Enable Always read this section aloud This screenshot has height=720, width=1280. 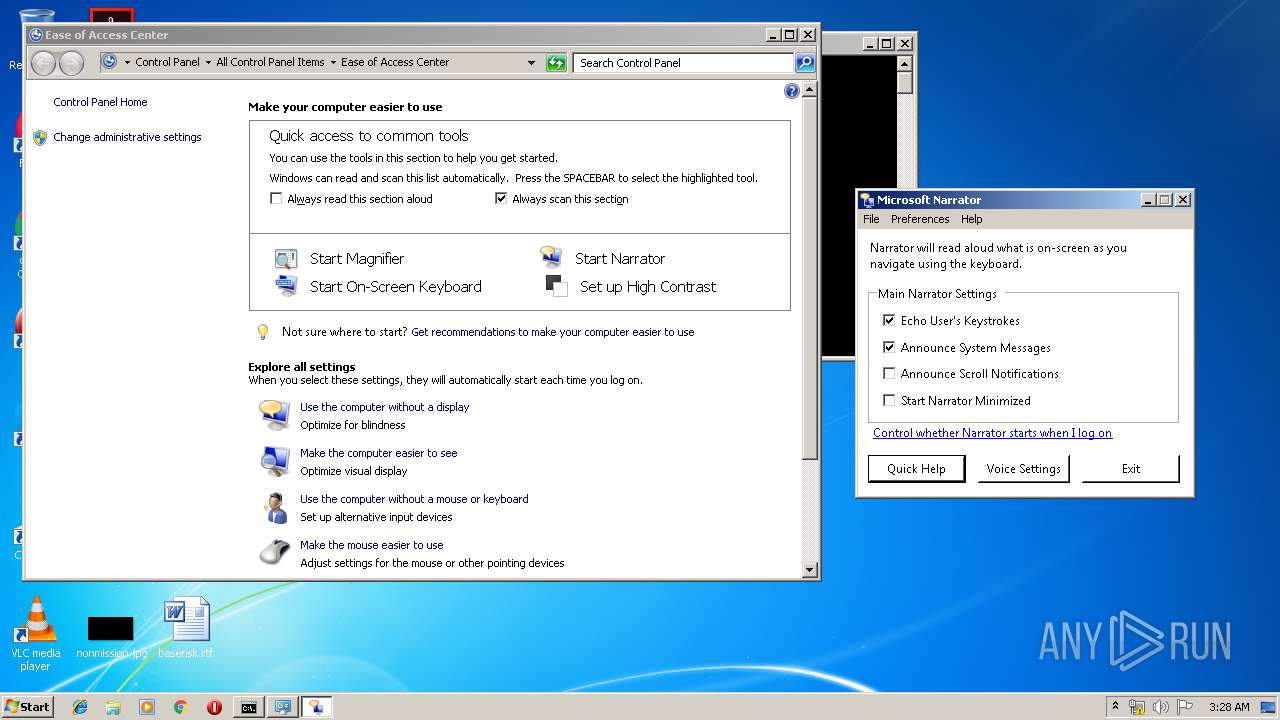coord(277,199)
